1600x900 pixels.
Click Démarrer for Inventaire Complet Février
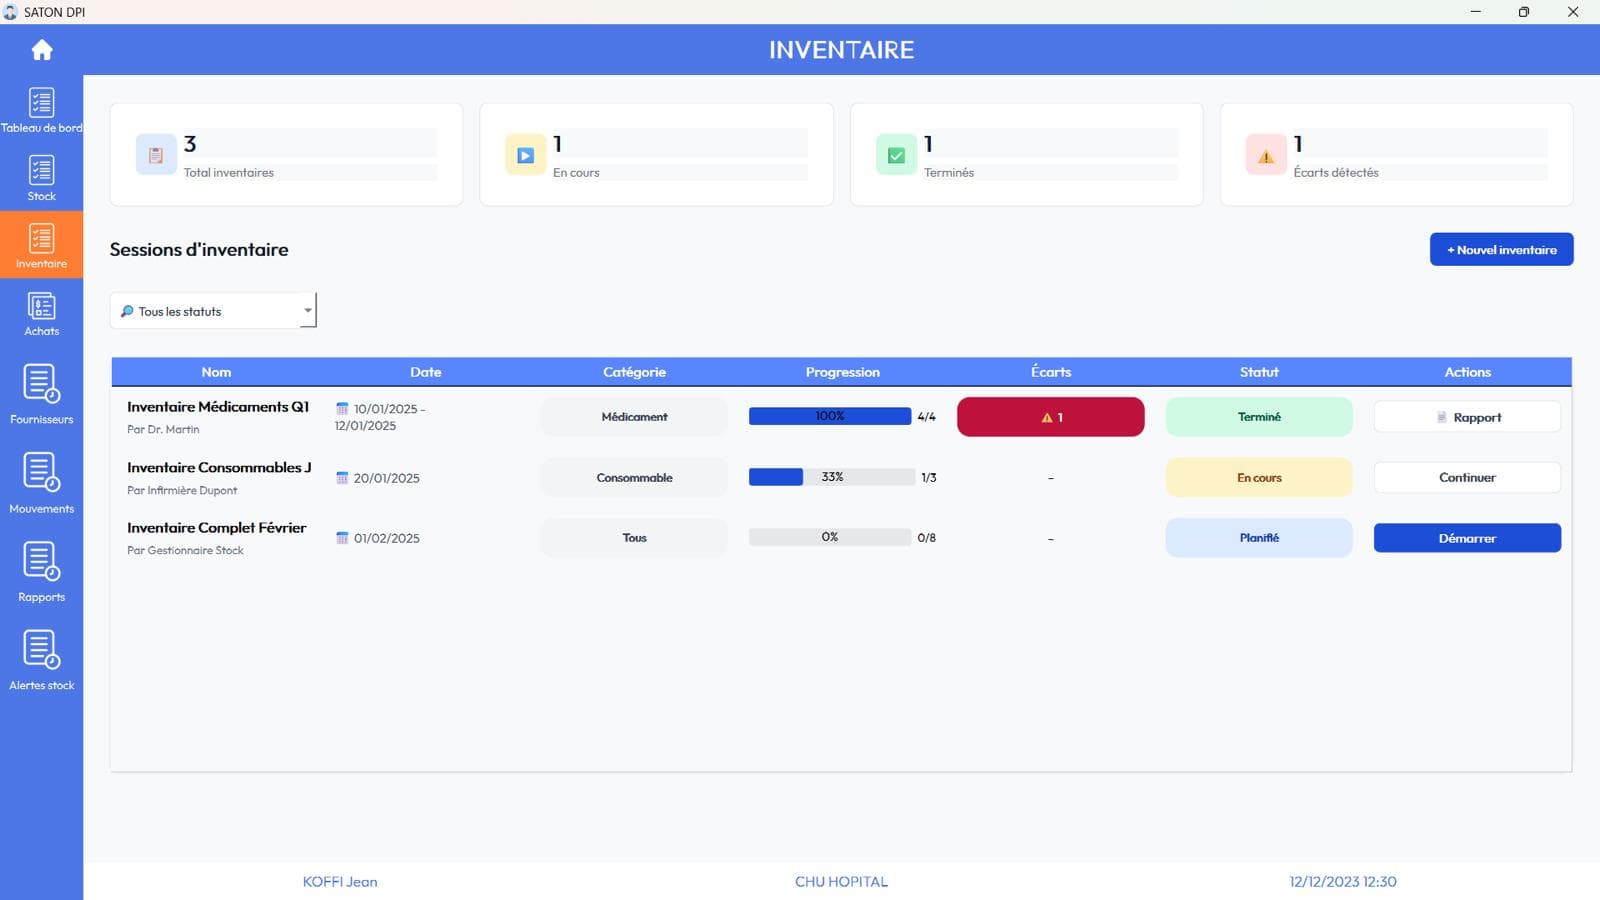(1467, 538)
